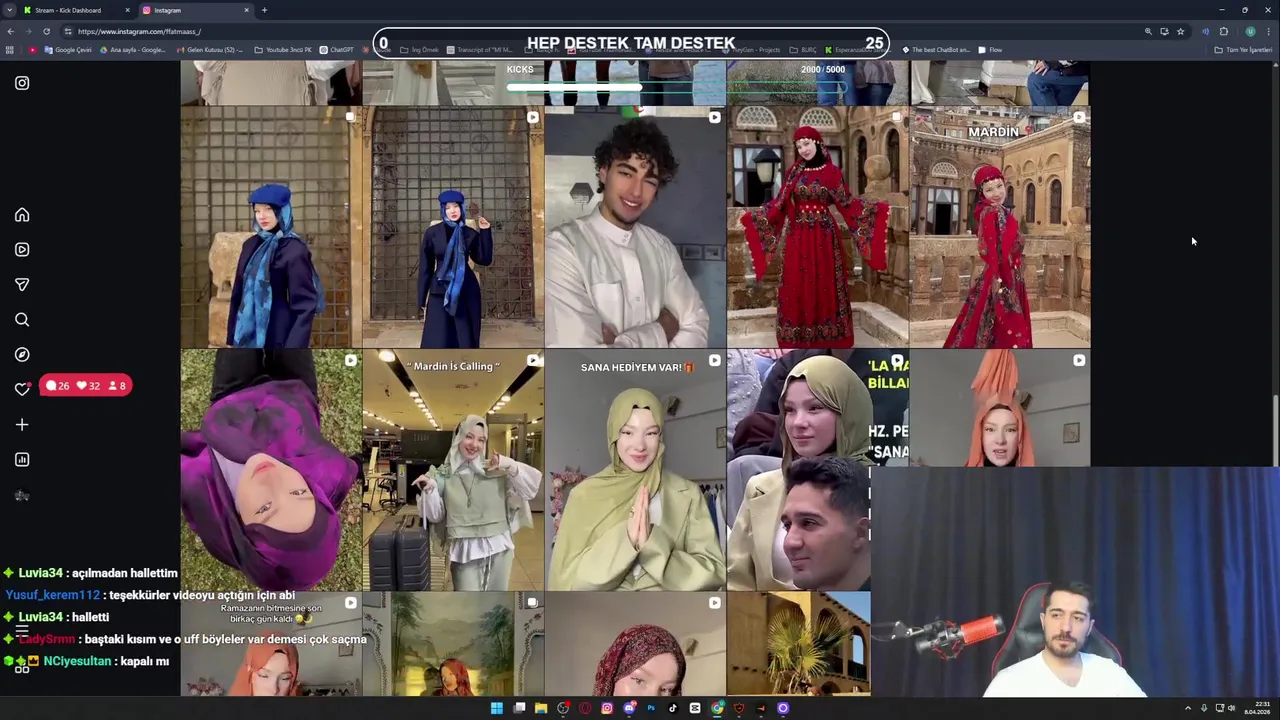This screenshot has width=1280, height=720.
Task: Open the Google Çeviri bookmark
Action: click(x=68, y=50)
